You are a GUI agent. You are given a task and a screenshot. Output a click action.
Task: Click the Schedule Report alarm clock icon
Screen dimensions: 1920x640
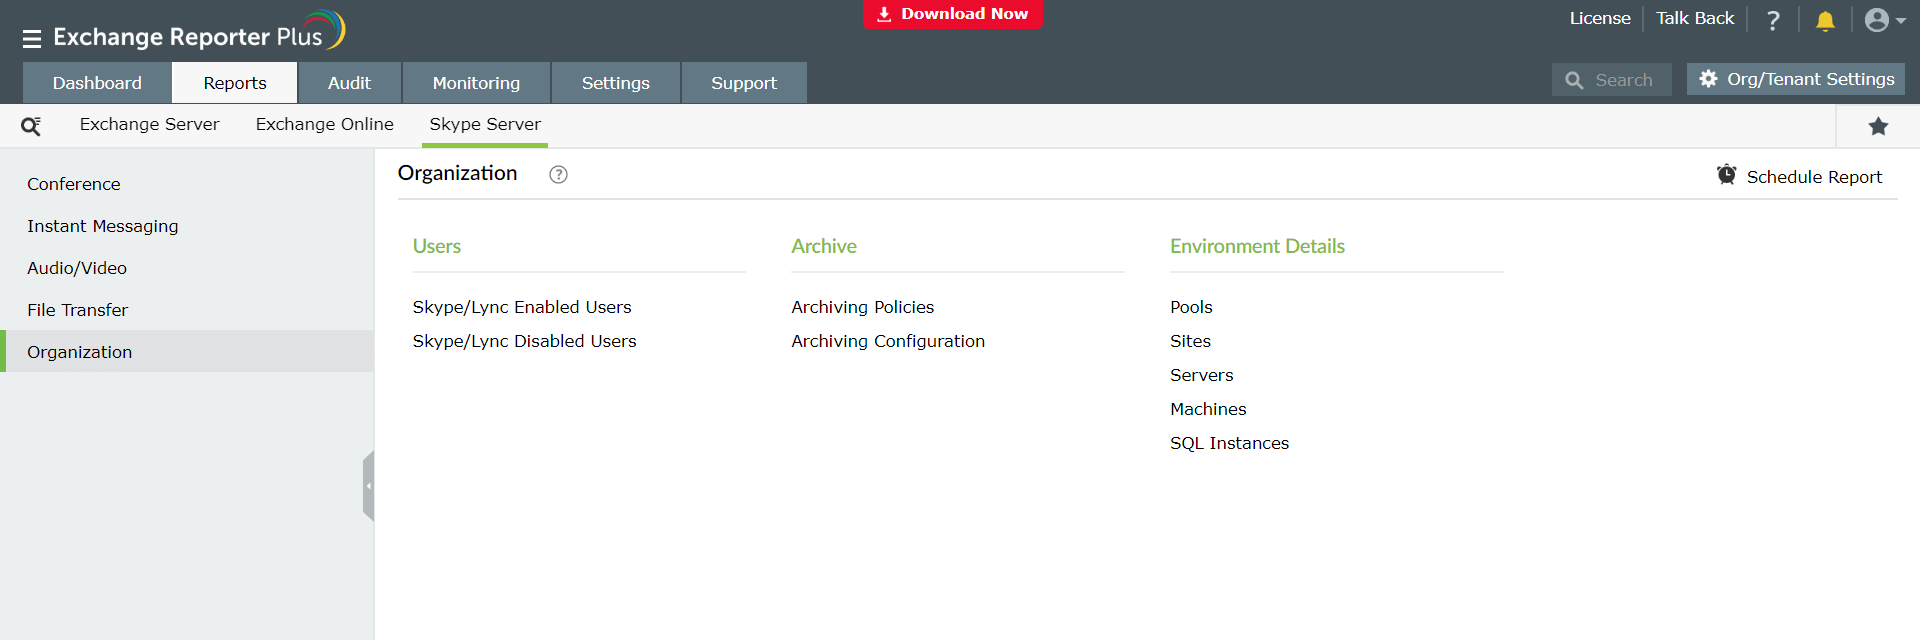coord(1726,175)
